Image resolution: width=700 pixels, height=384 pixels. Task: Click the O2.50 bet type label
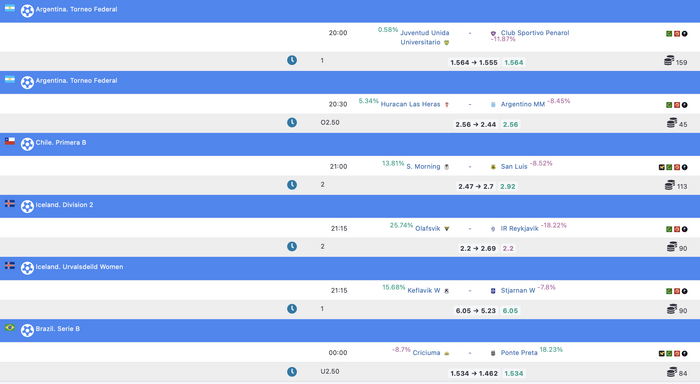(x=330, y=122)
